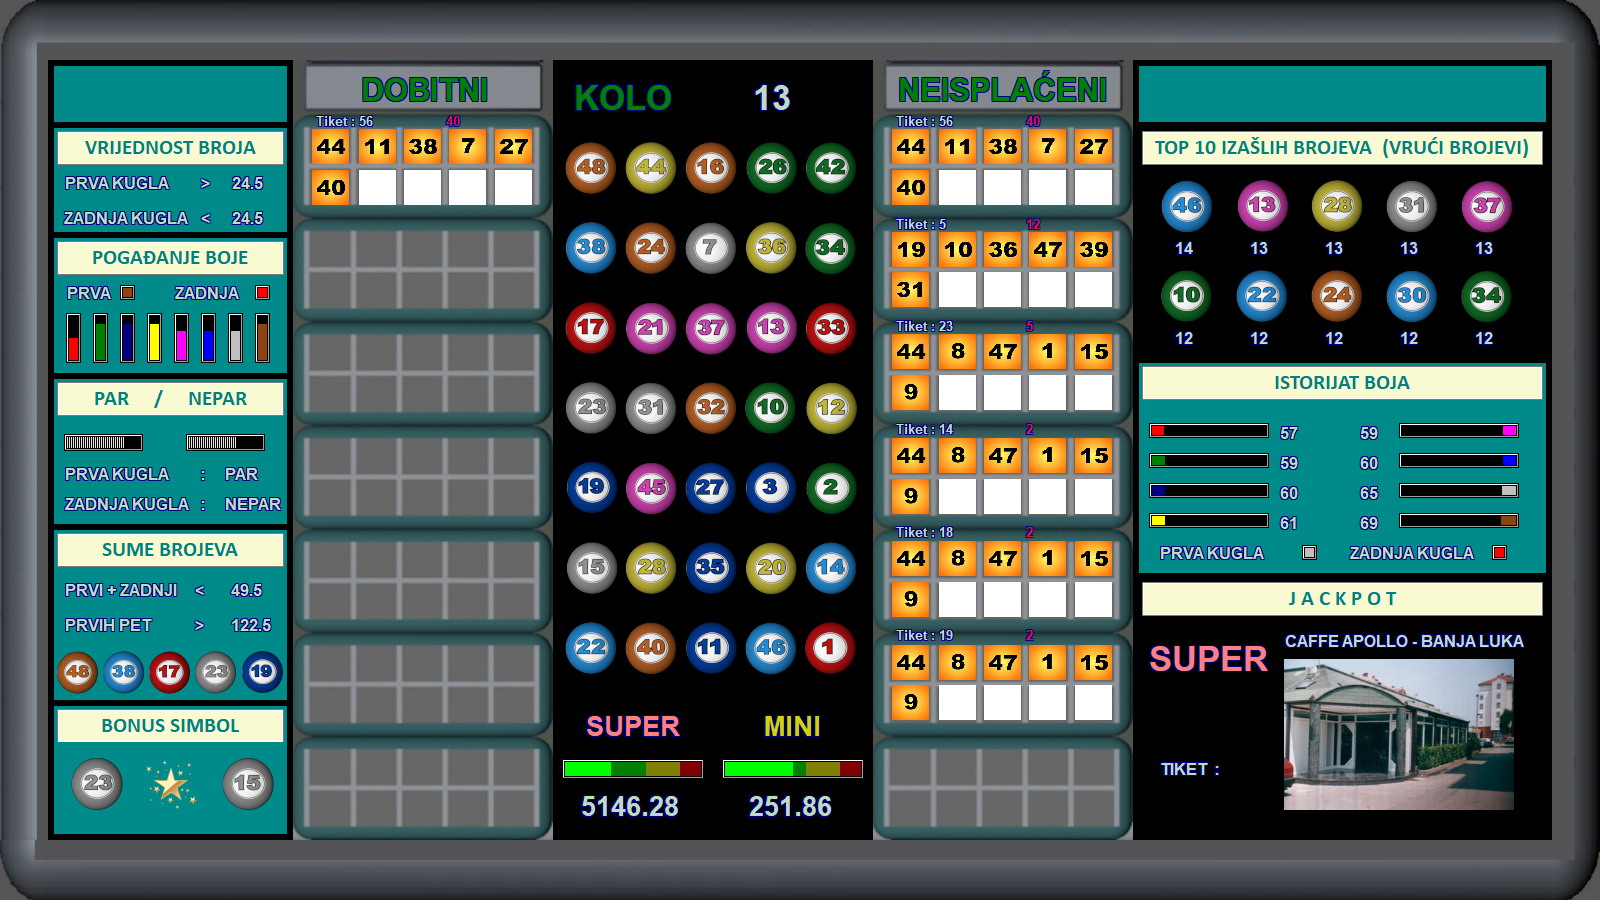The image size is (1600, 900).
Task: Click the MINI jackpot progress bar
Action: 793,769
